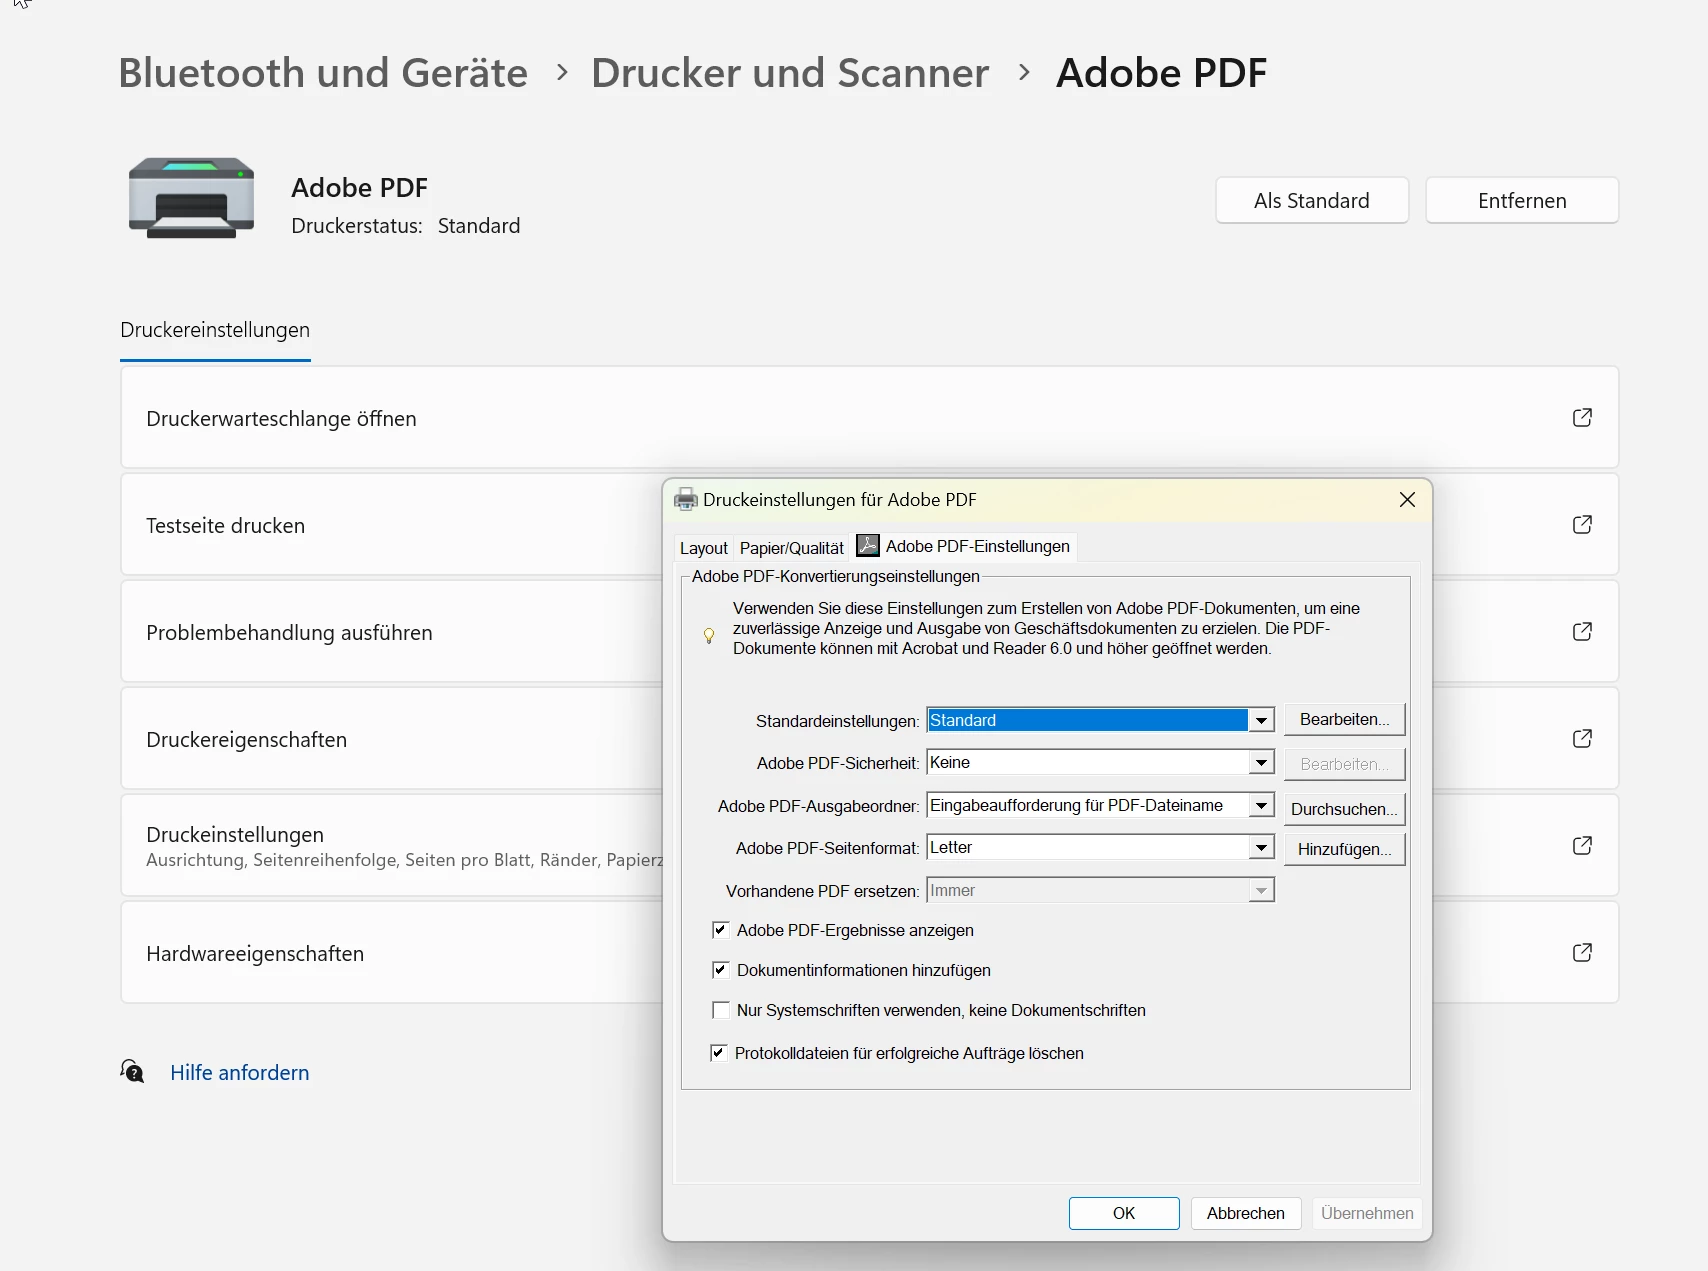Image resolution: width=1708 pixels, height=1271 pixels.
Task: Click Bearbeiten next to Standardeinstellungen
Action: point(1345,720)
